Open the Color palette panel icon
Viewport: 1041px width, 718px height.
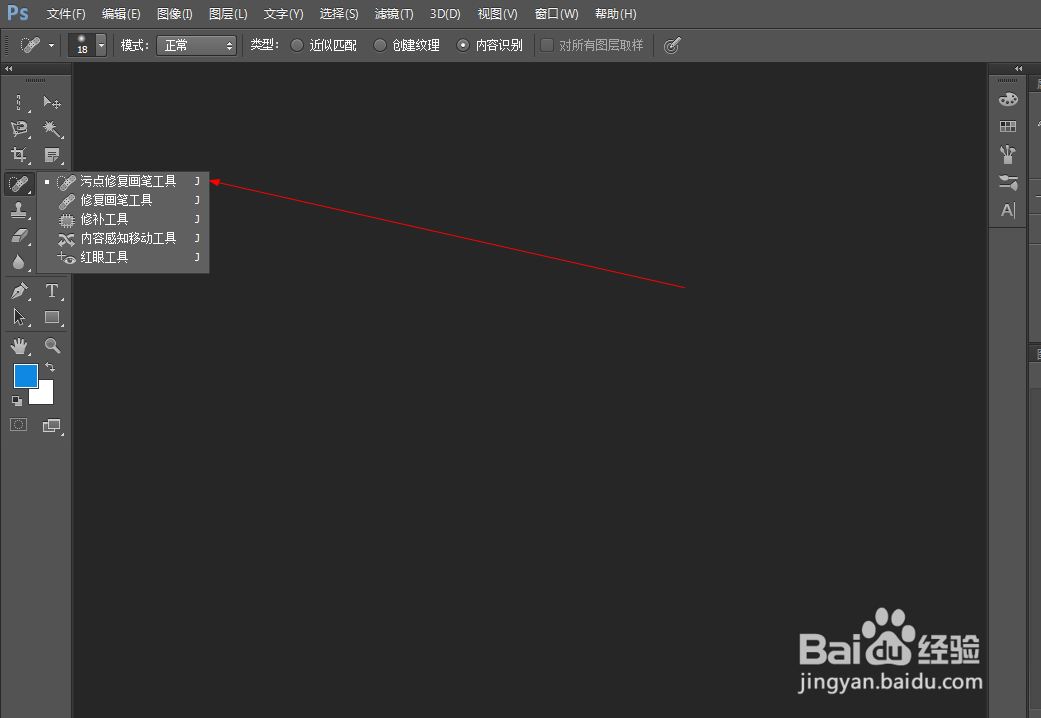1008,100
